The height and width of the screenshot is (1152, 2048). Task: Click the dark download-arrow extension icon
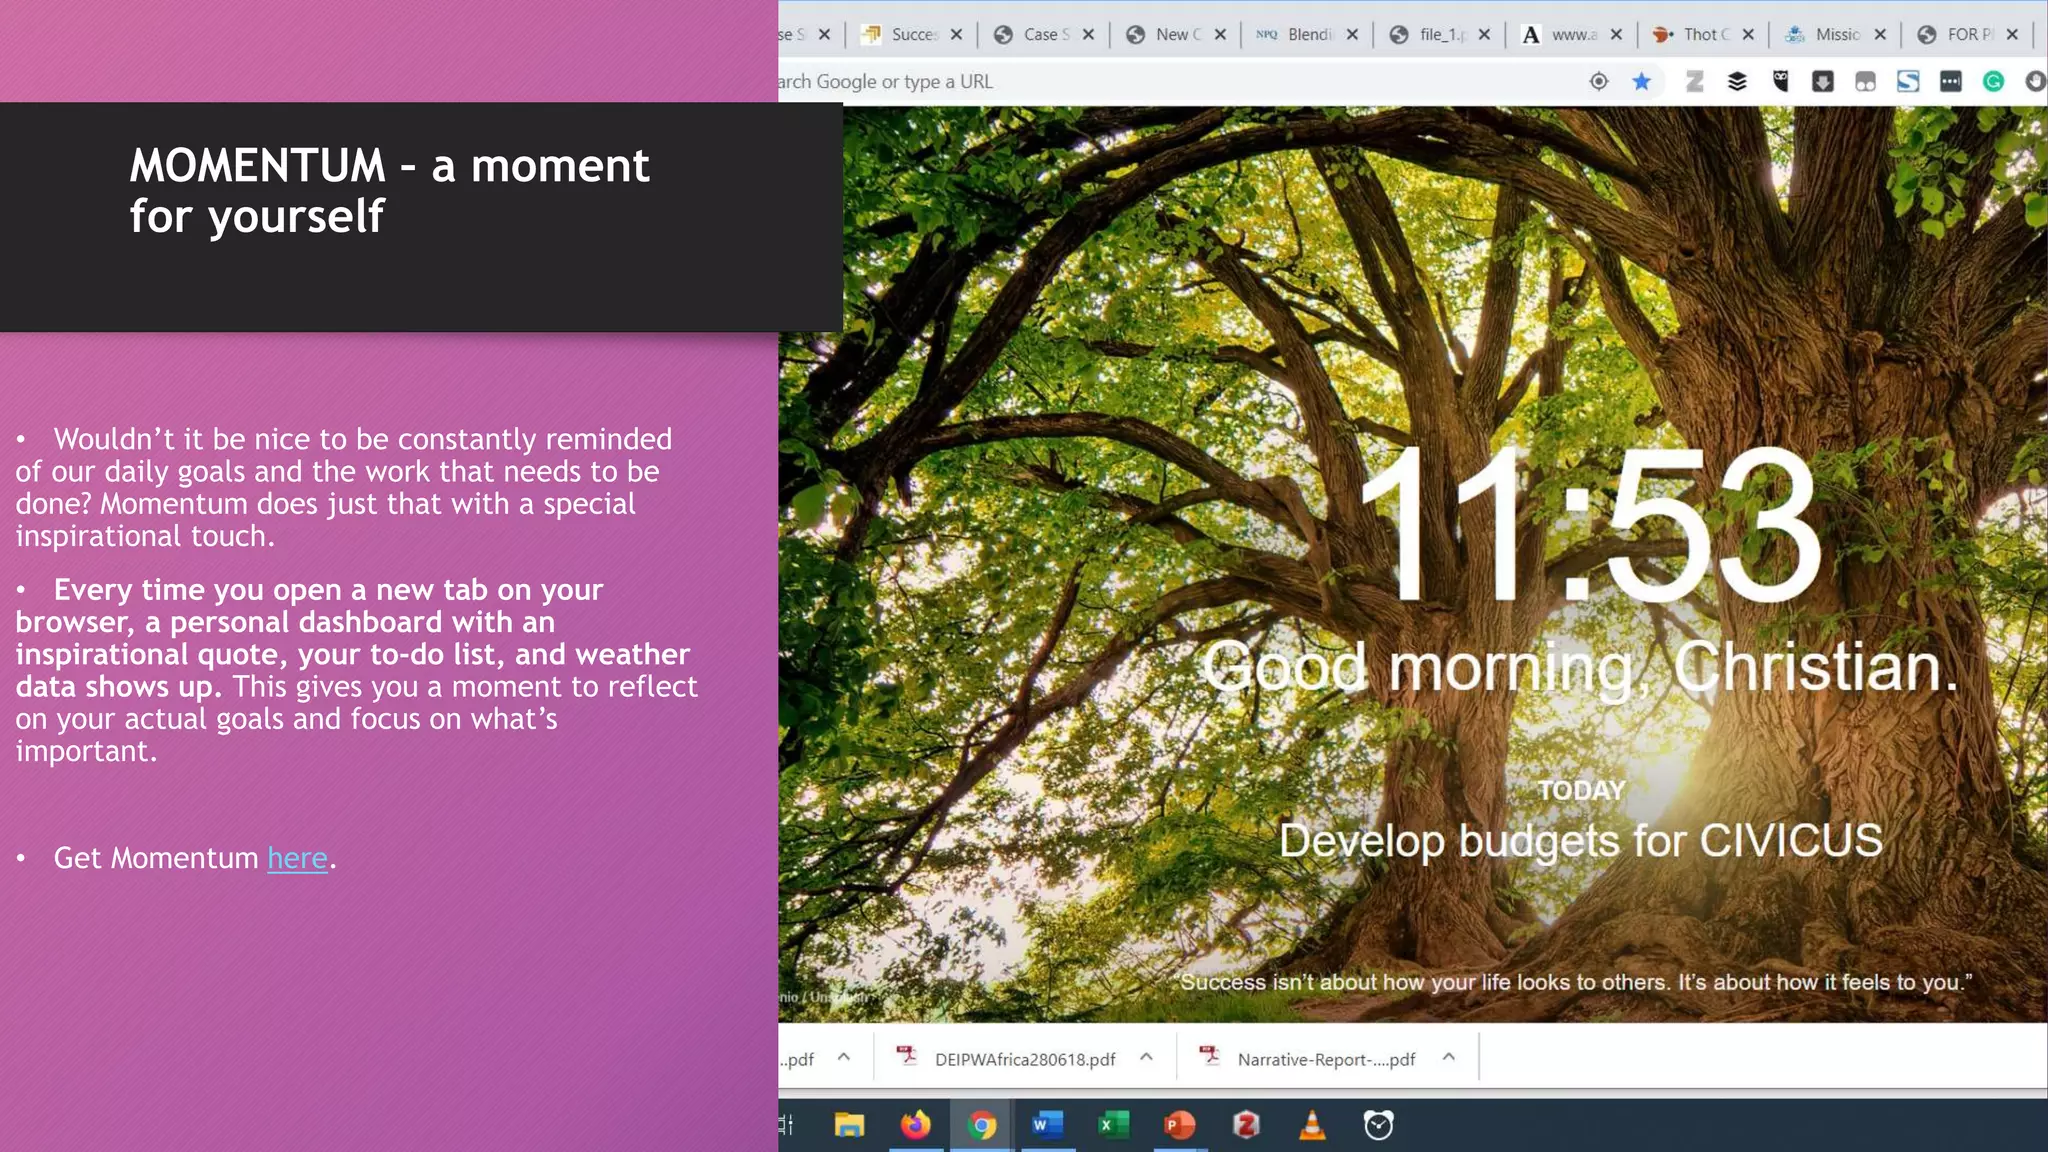pos(1822,82)
